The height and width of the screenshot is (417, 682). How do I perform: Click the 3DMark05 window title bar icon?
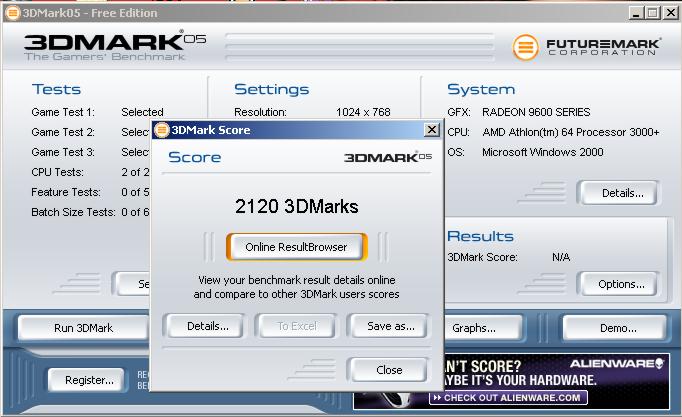coord(13,13)
